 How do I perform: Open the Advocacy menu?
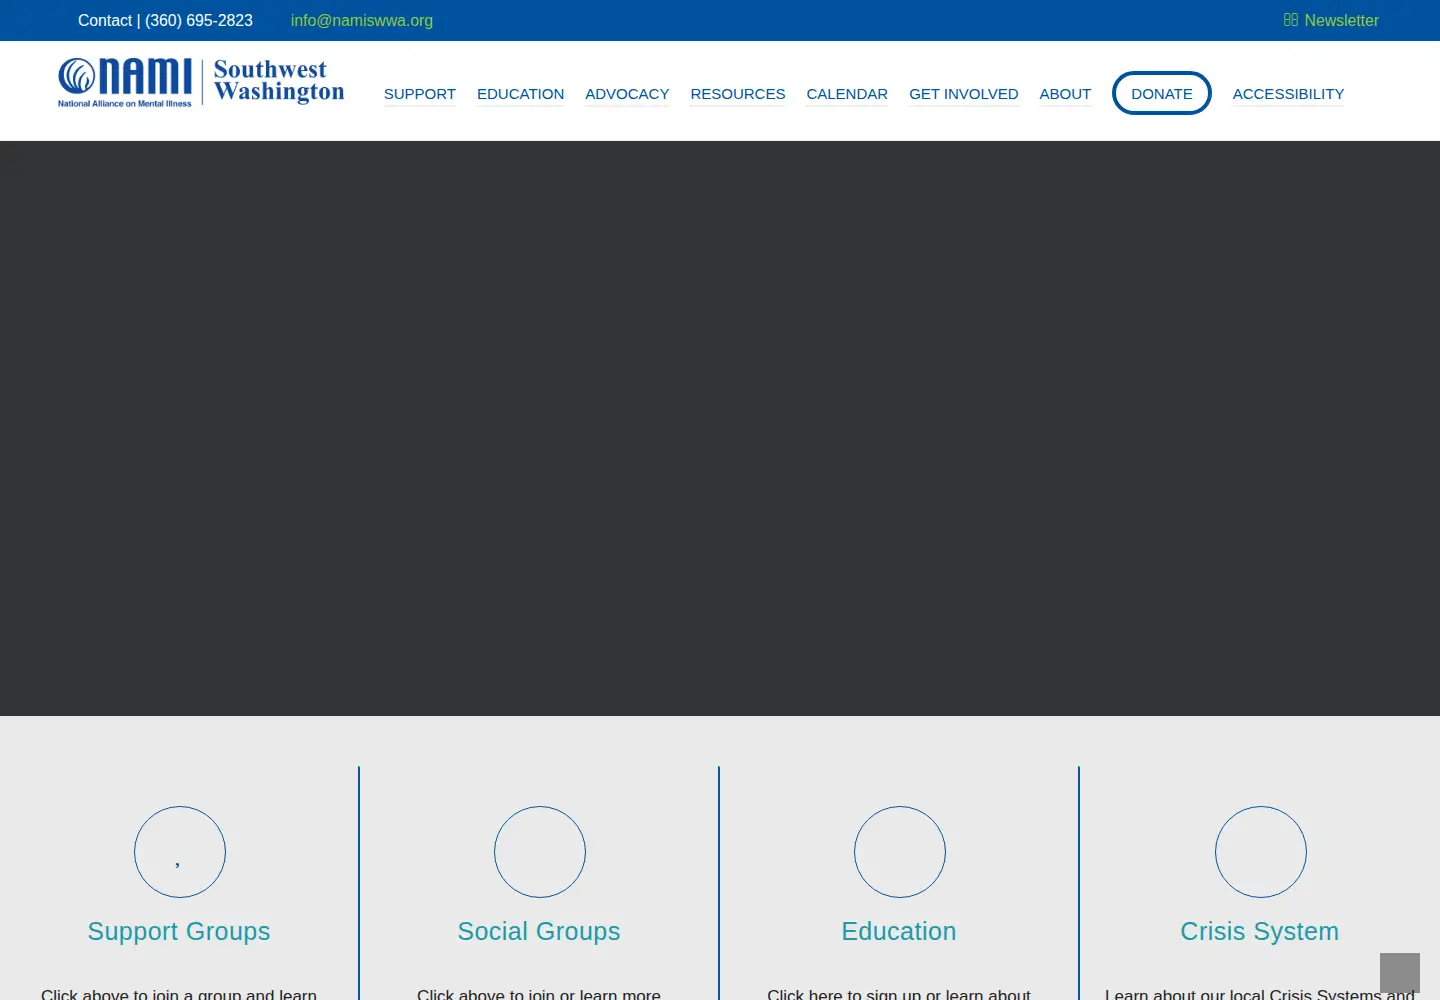point(627,94)
